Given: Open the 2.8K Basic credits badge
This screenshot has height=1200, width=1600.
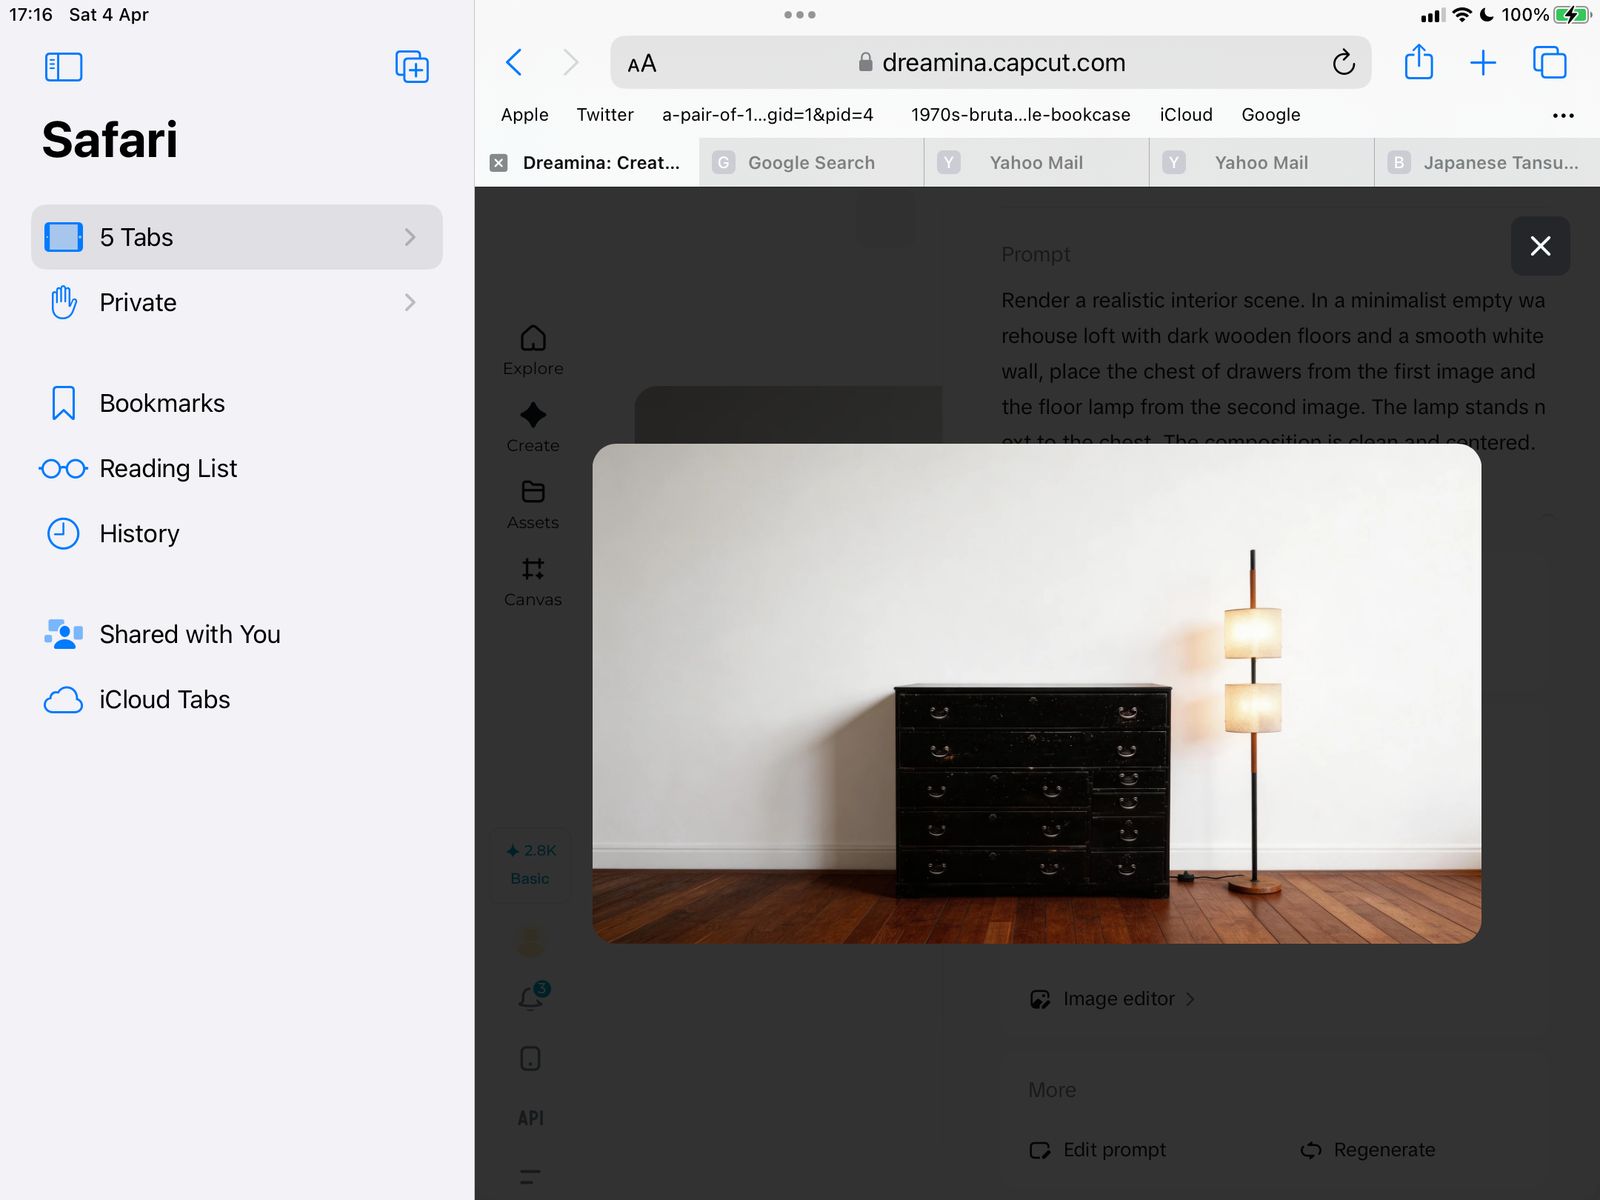Looking at the screenshot, I should (531, 865).
